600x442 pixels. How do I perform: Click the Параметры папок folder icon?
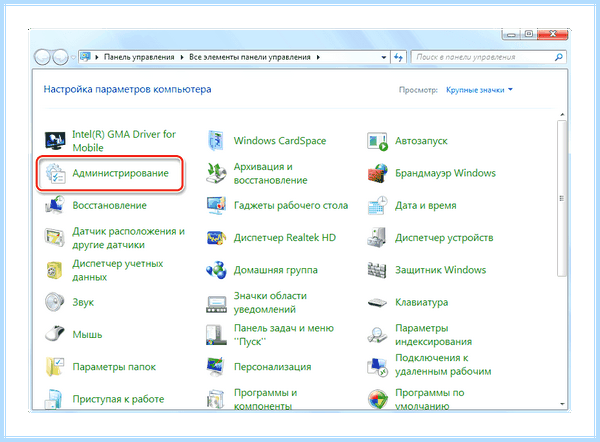coord(54,367)
